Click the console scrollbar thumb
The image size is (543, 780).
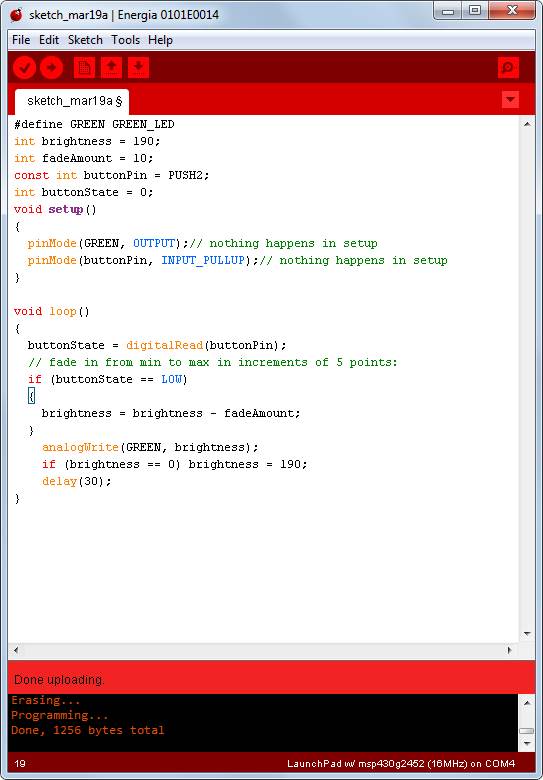point(527,731)
